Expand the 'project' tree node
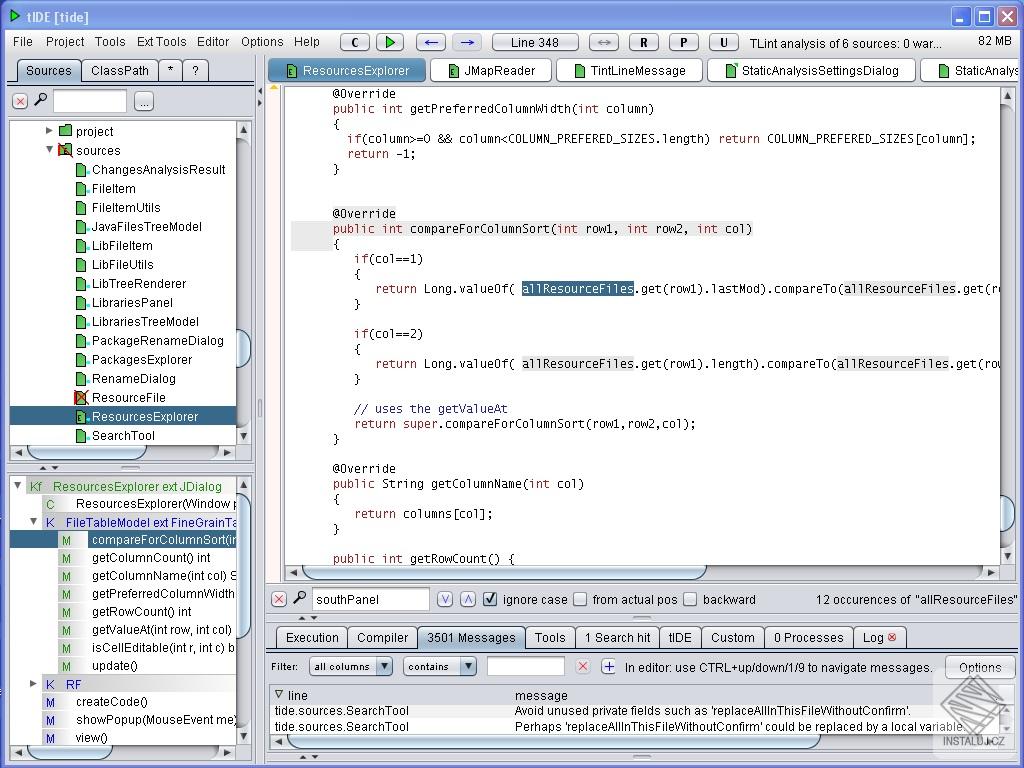Image resolution: width=1024 pixels, height=768 pixels. (48, 131)
